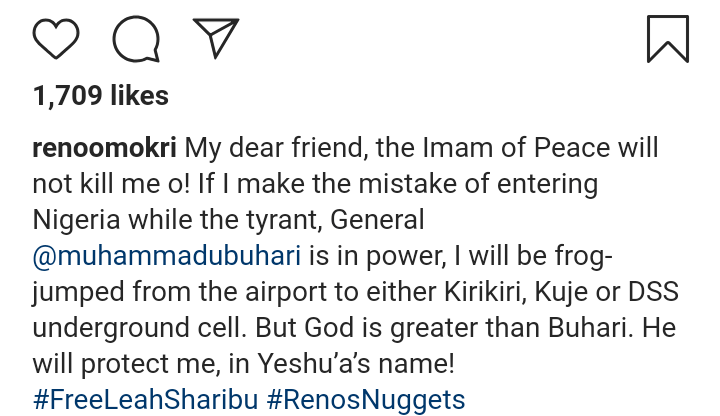Viewport: 720px width, 416px height.
Task: View the 1,709 likes list
Action: pyautogui.click(x=100, y=96)
